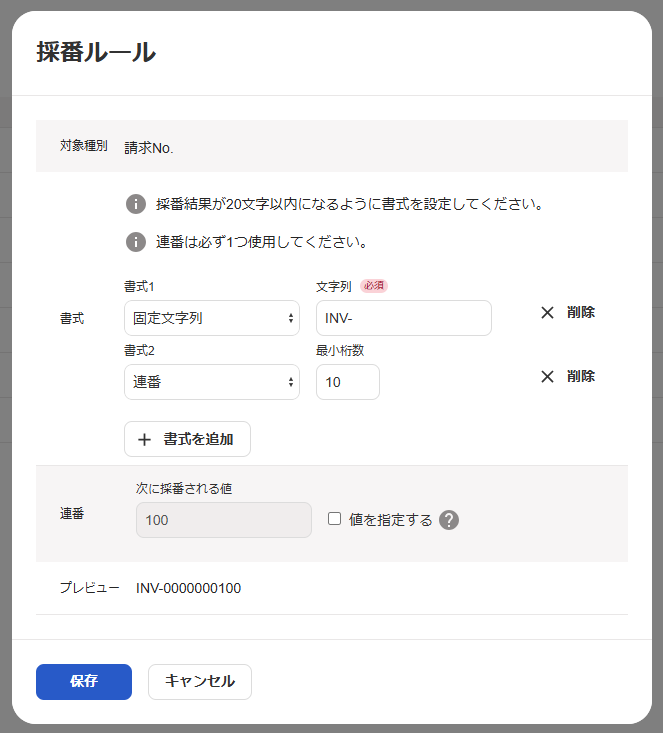The height and width of the screenshot is (733, 663).
Task: Click the X delete icon for 書式2
Action: click(x=547, y=376)
